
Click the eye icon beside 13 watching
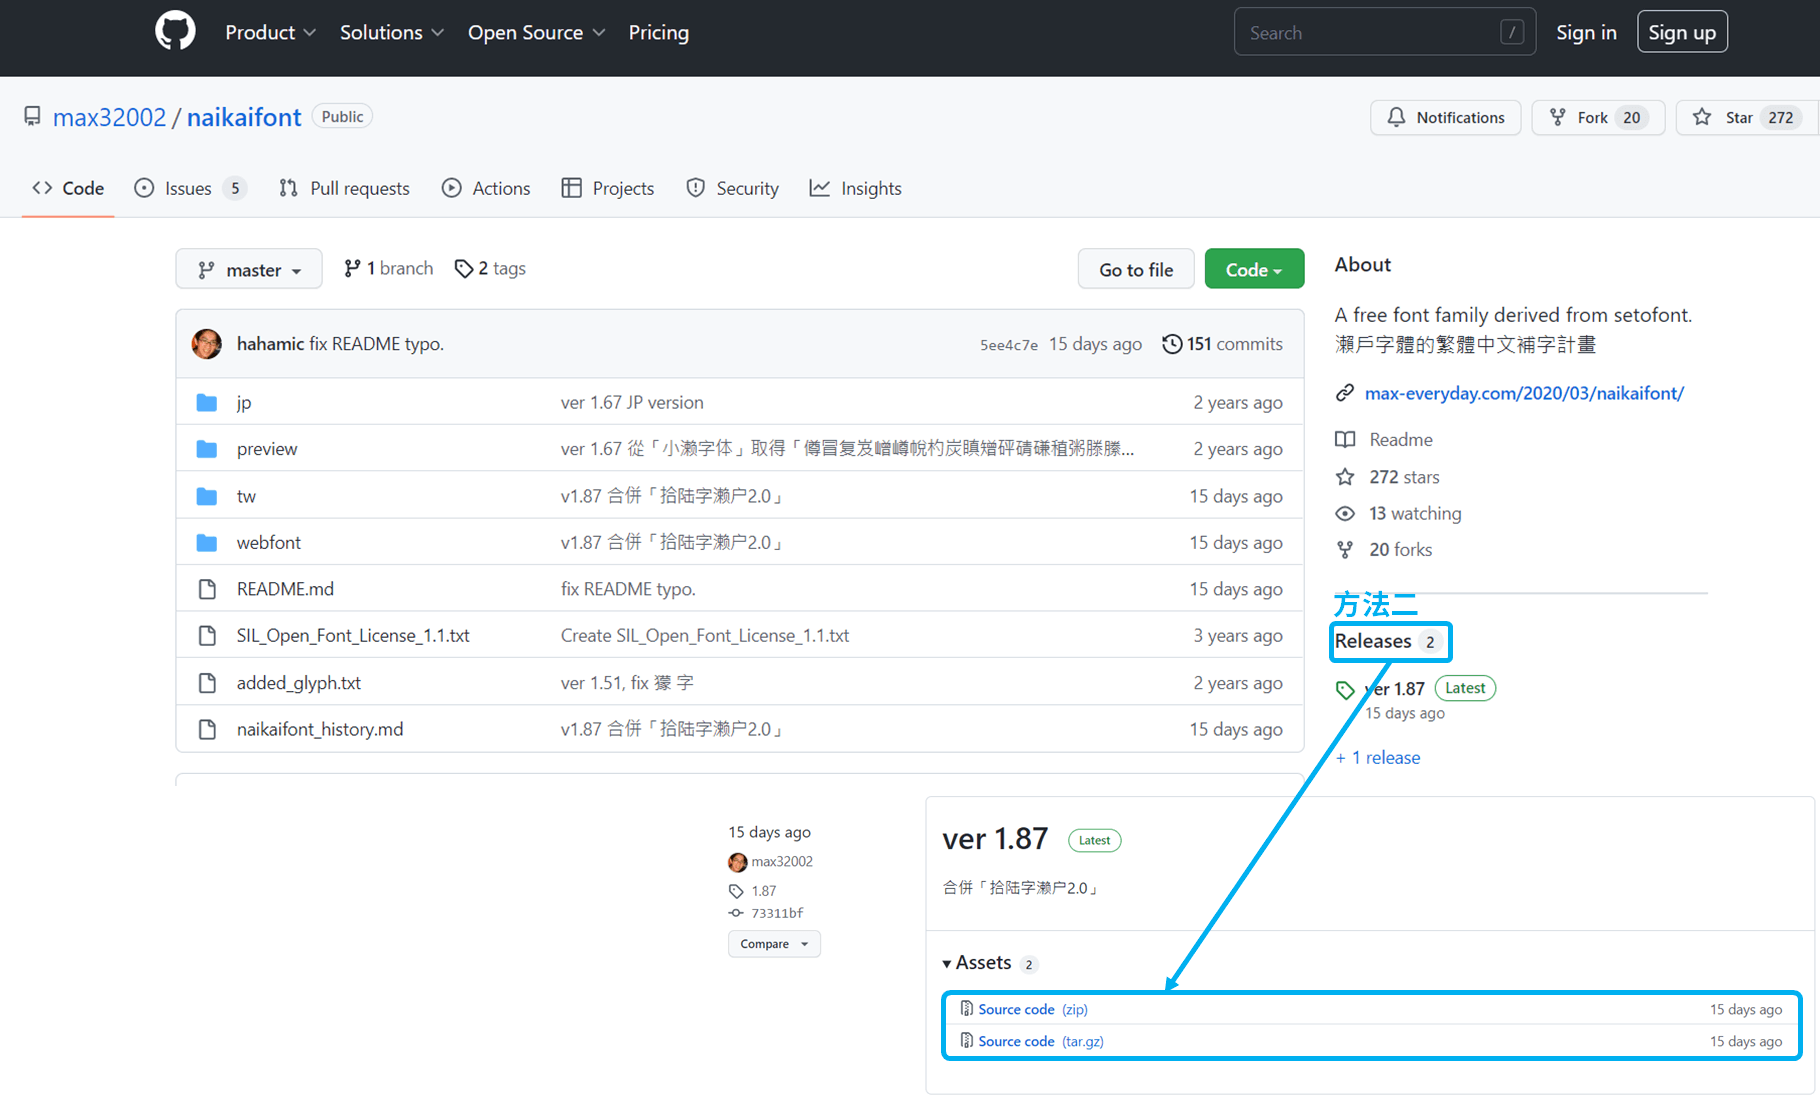coord(1345,513)
